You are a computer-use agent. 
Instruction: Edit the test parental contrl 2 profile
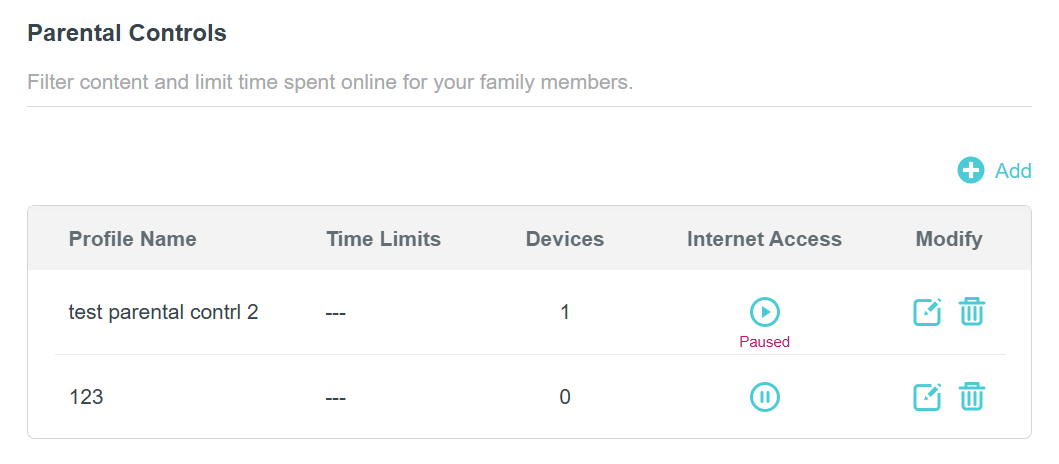point(928,312)
